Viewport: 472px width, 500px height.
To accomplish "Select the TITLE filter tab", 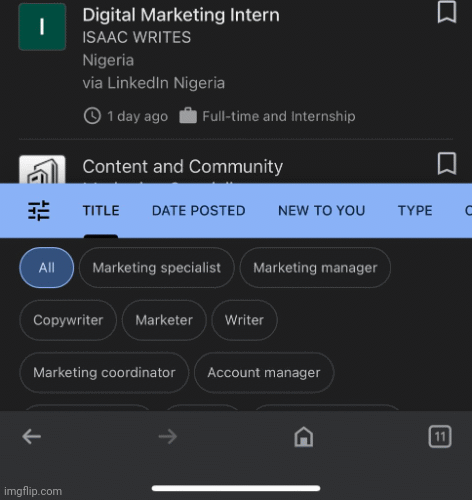I will 101,211.
